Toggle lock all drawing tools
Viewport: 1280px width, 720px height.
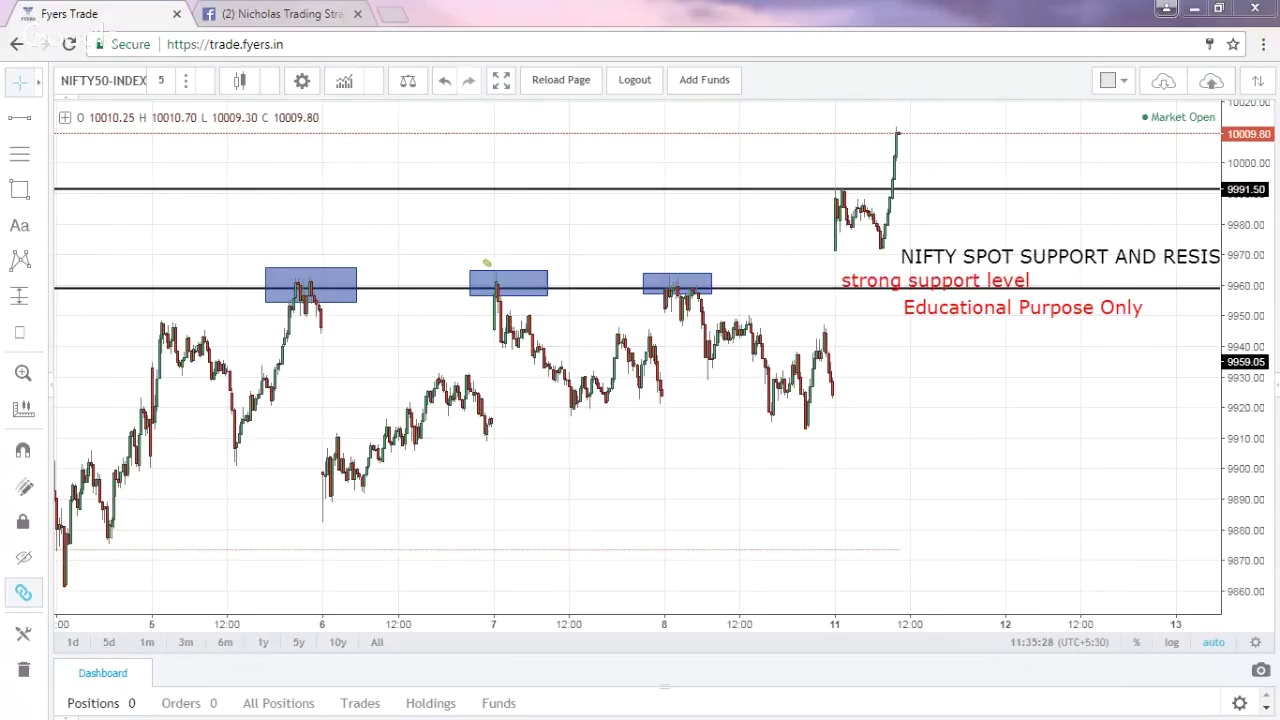click(23, 522)
